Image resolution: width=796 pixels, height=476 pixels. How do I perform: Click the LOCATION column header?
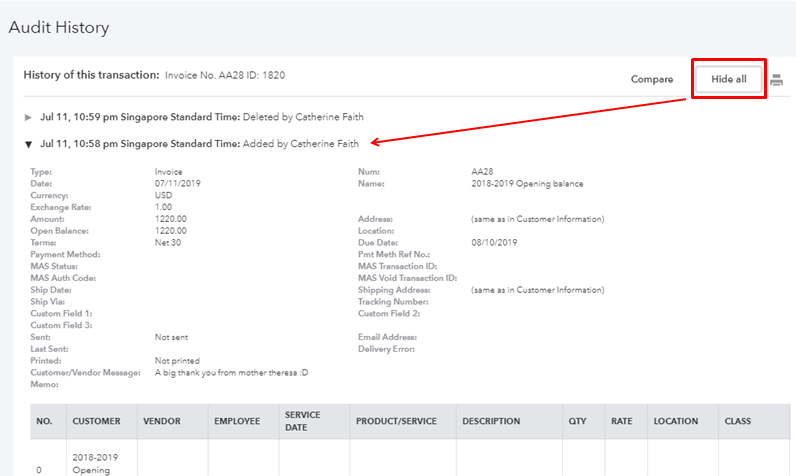[x=675, y=422]
